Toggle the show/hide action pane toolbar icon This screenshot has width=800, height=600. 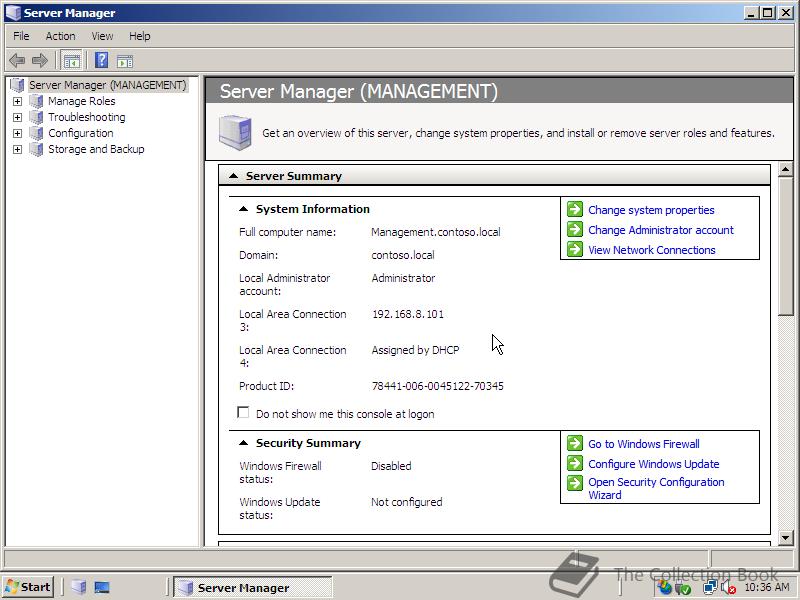click(125, 61)
